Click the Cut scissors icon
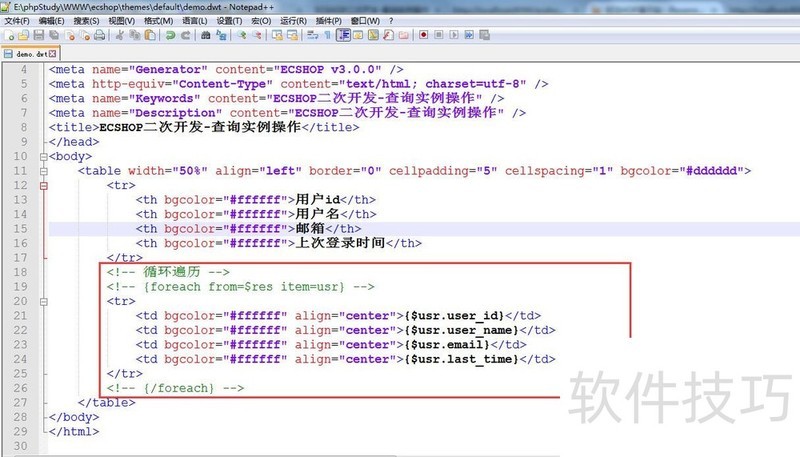Image resolution: width=800 pixels, height=457 pixels. [x=120, y=35]
